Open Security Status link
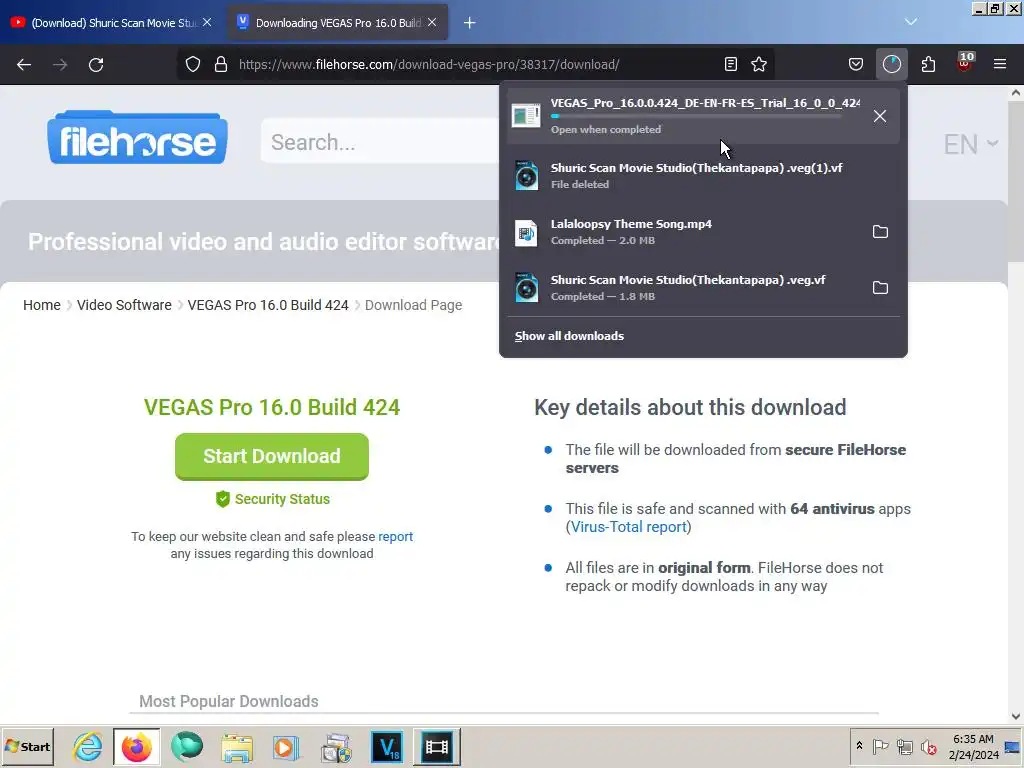The image size is (1024, 768). point(273,499)
